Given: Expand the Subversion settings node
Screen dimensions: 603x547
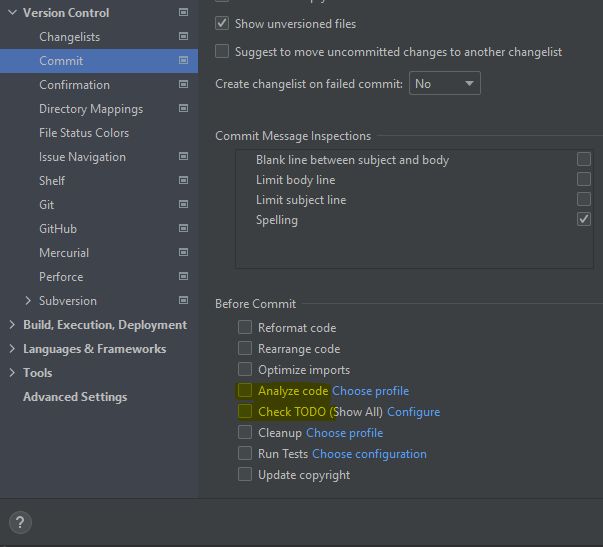Looking at the screenshot, I should 28,300.
